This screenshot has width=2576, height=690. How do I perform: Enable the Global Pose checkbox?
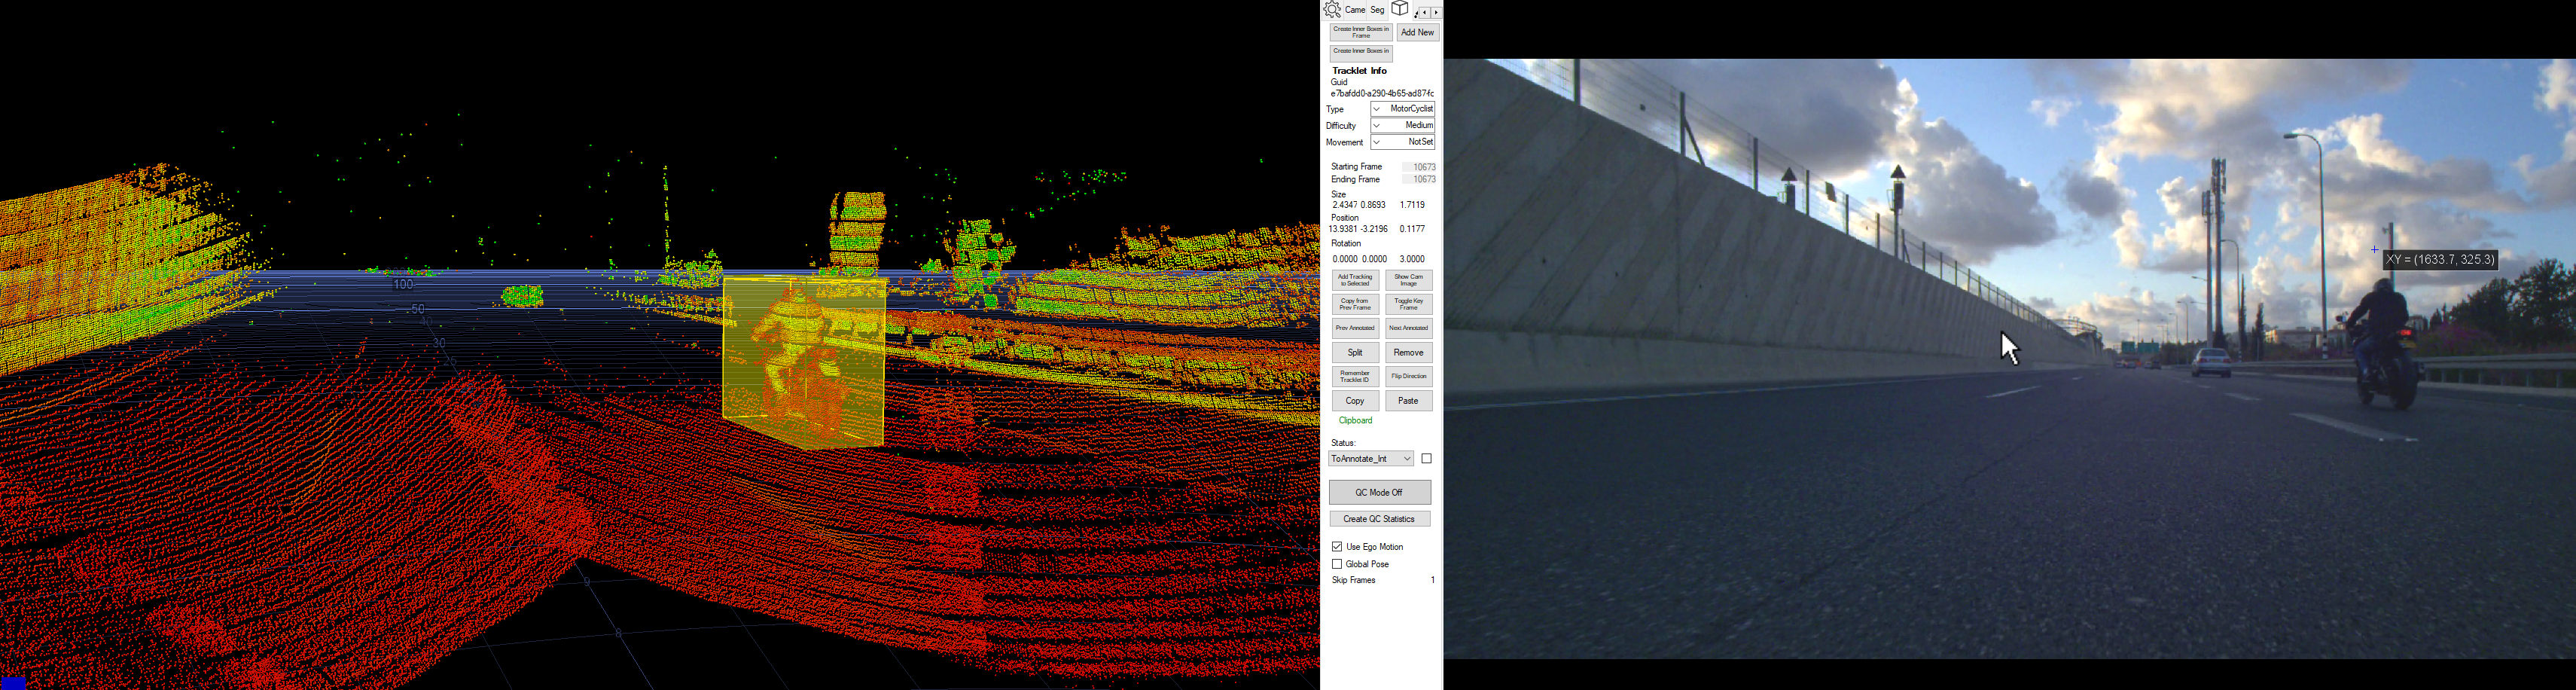[x=1337, y=564]
